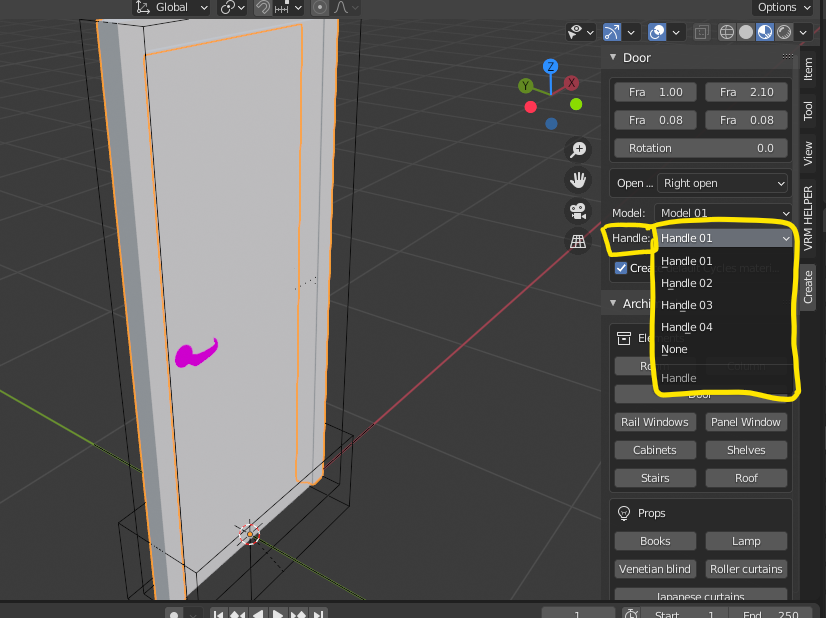Open overlays options dropdown arrow

pyautogui.click(x=676, y=32)
